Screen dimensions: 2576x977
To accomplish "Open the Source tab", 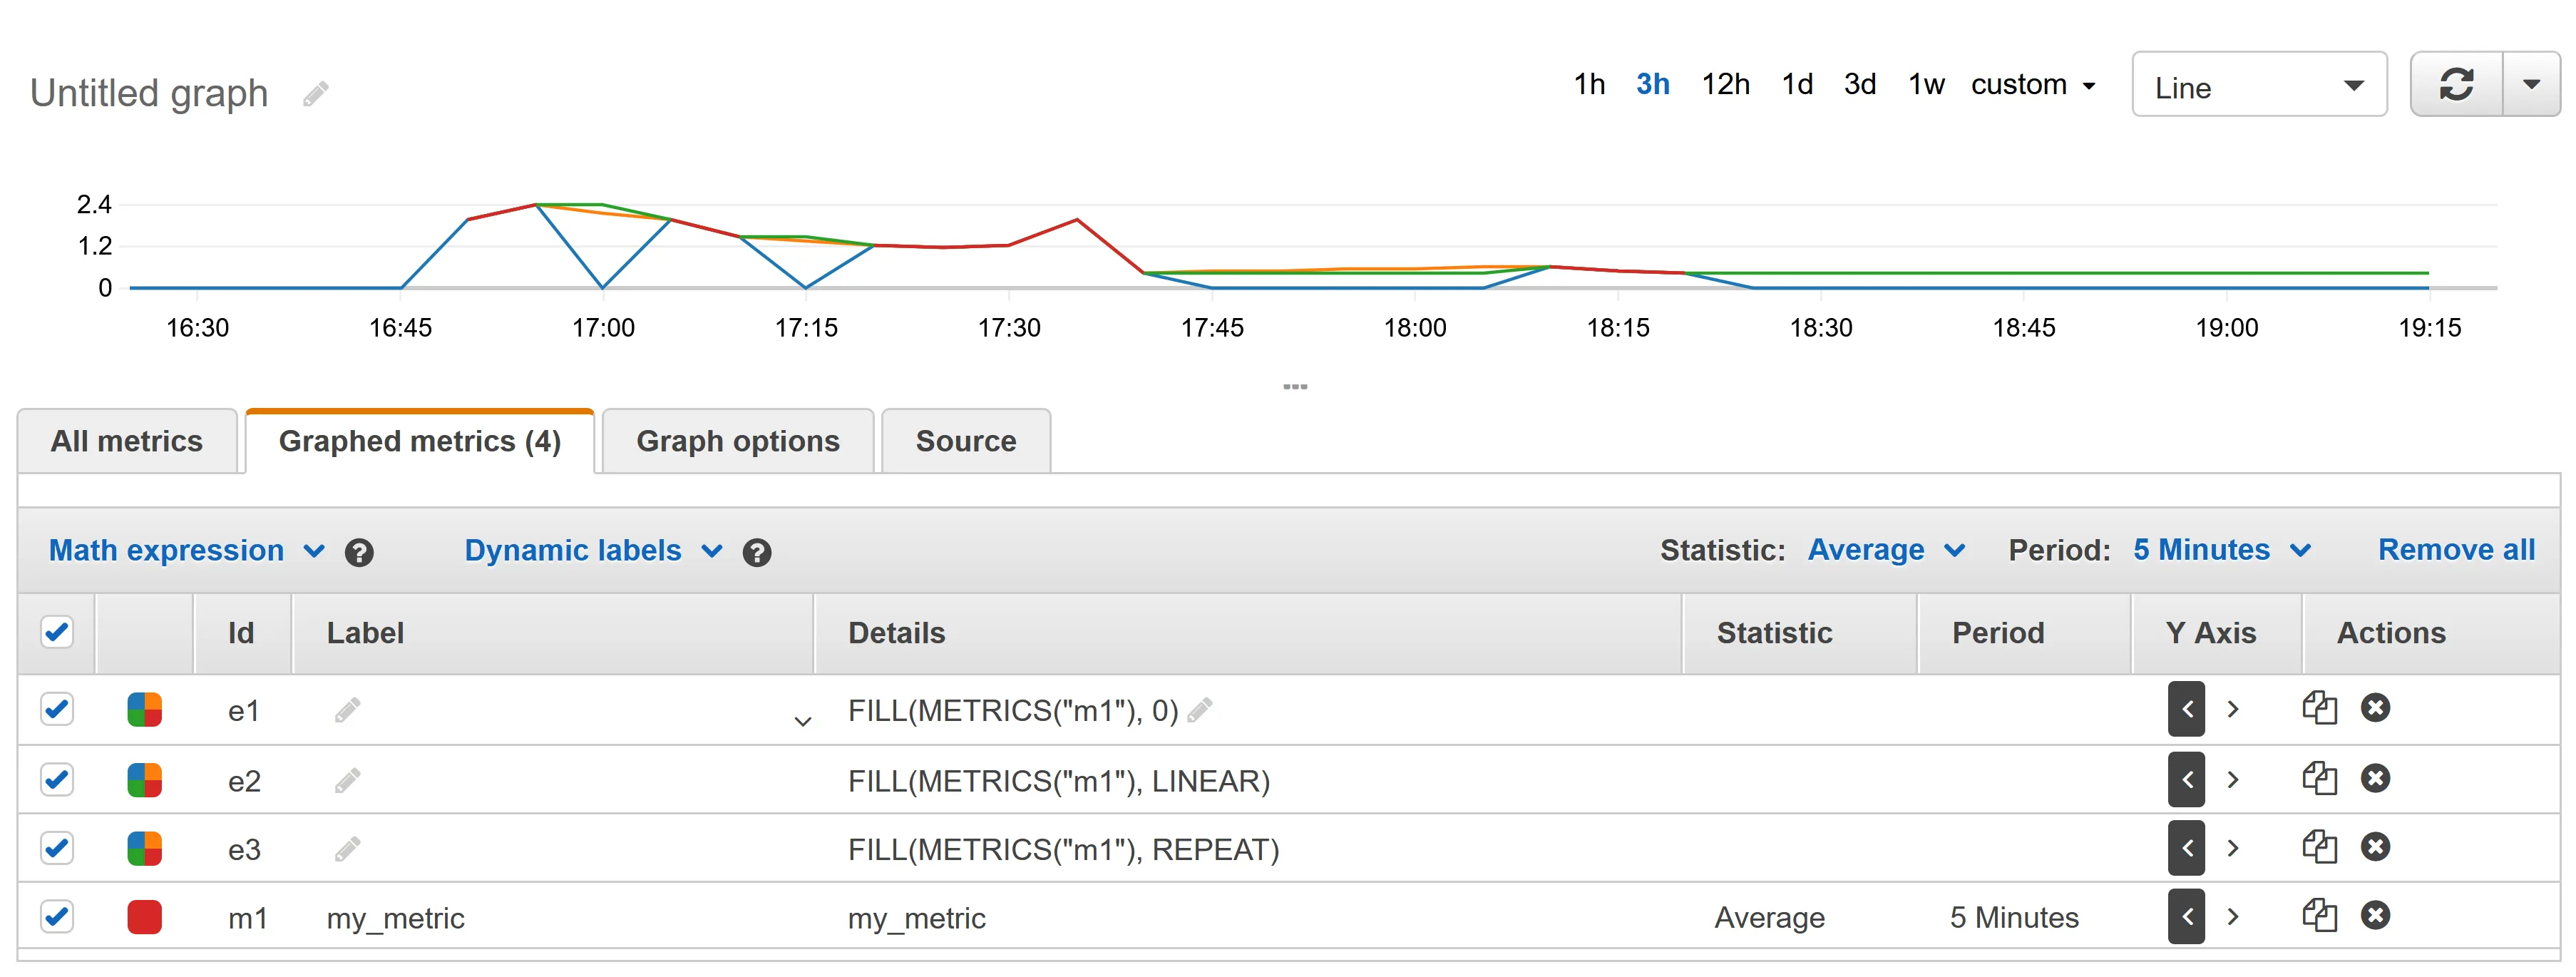I will pos(966,441).
